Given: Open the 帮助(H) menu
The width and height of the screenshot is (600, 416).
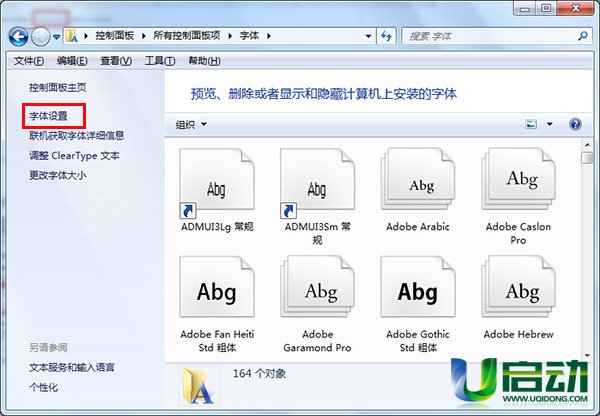Looking at the screenshot, I should pyautogui.click(x=204, y=61).
